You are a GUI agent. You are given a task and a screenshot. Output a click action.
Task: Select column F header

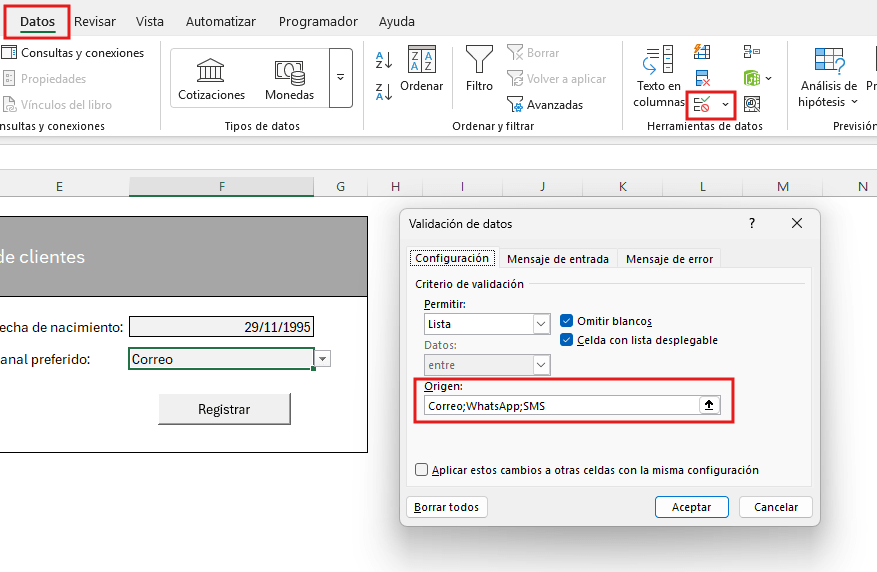(x=221, y=186)
